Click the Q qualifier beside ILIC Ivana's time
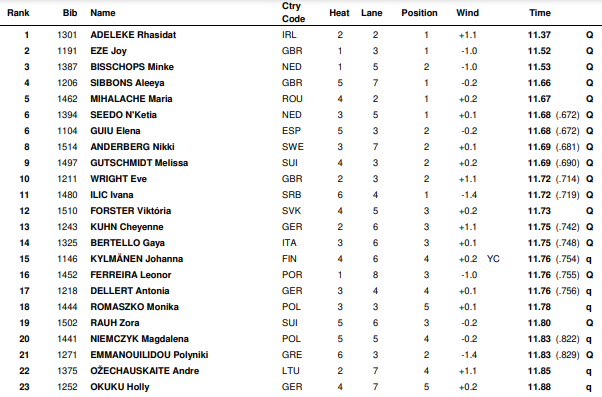602x397 pixels. tap(589, 195)
